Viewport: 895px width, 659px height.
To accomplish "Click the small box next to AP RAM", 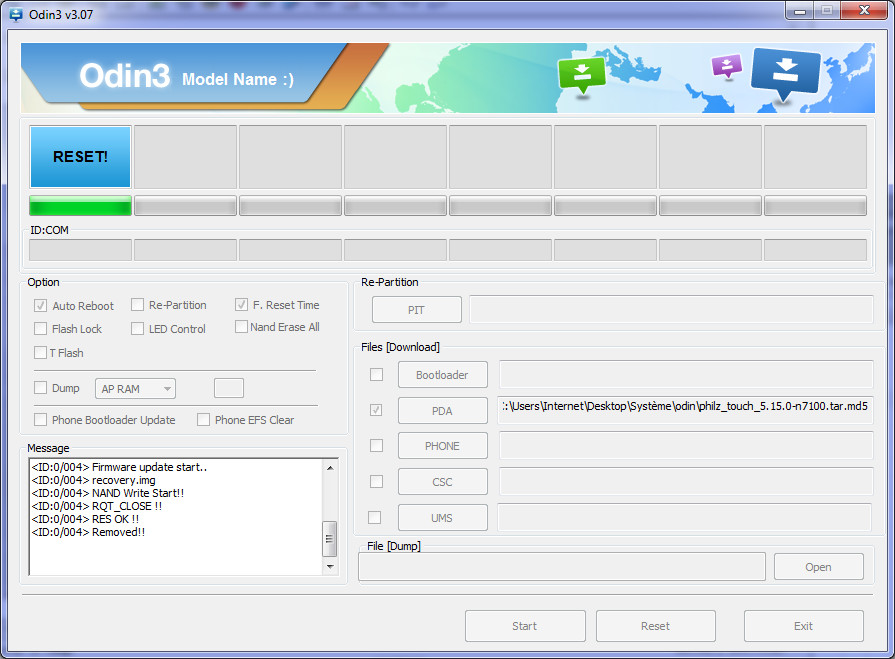I will tap(229, 388).
